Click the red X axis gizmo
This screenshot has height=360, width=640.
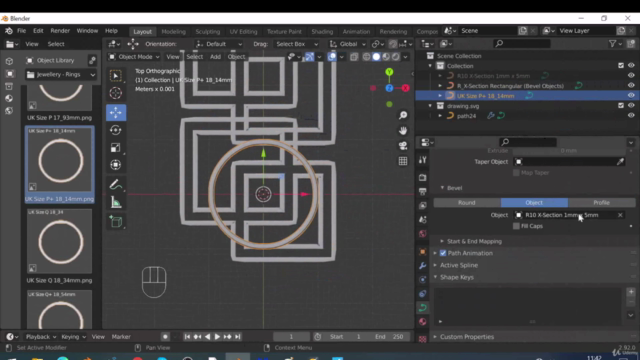tap(405, 88)
